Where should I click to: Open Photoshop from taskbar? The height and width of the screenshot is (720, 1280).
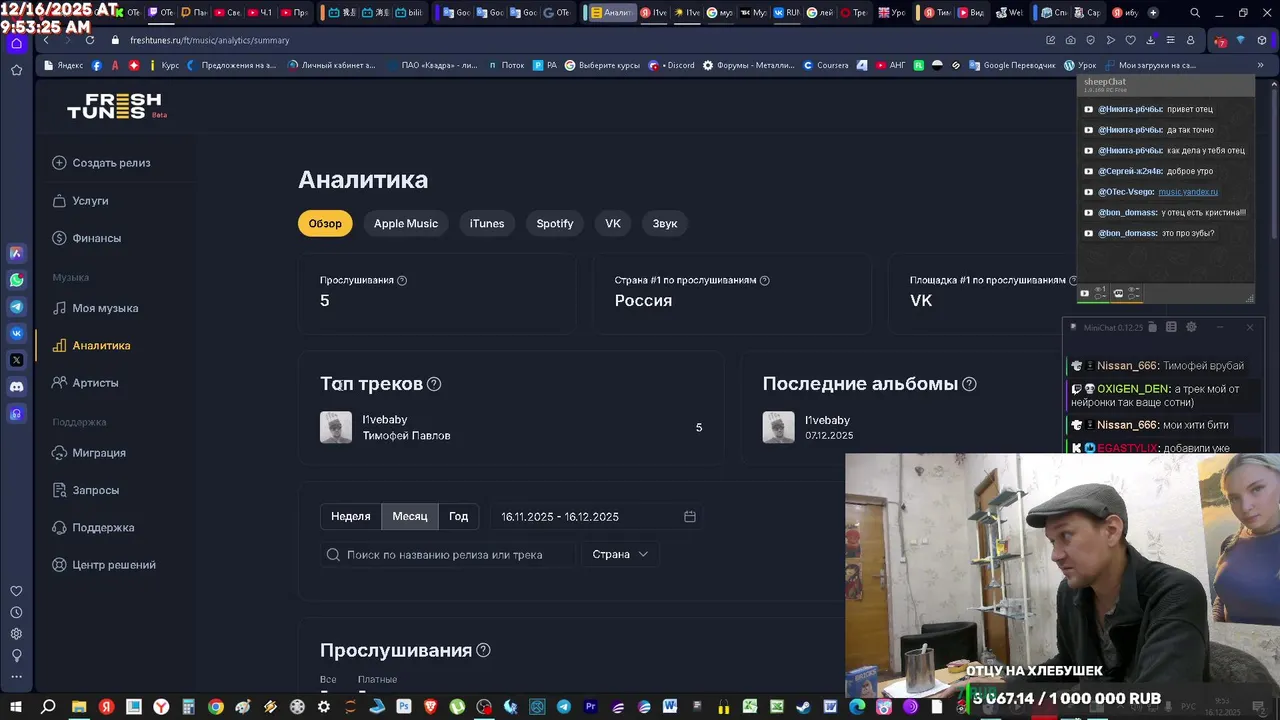point(404,707)
